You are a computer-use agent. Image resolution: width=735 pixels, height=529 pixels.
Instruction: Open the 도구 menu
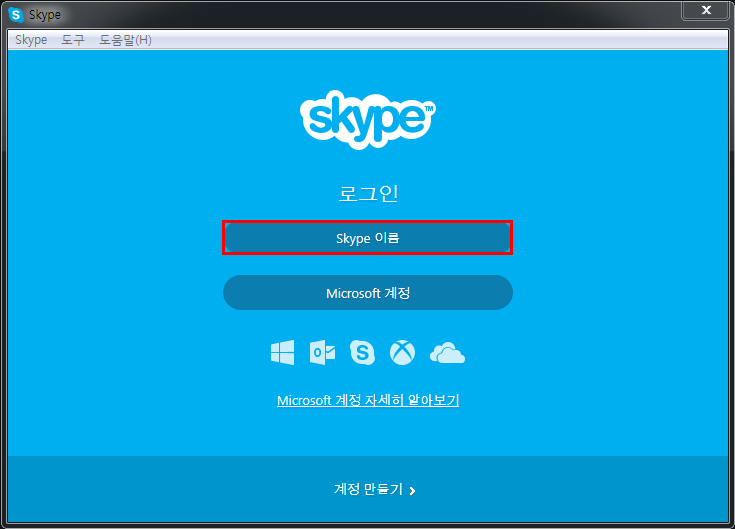[x=73, y=40]
